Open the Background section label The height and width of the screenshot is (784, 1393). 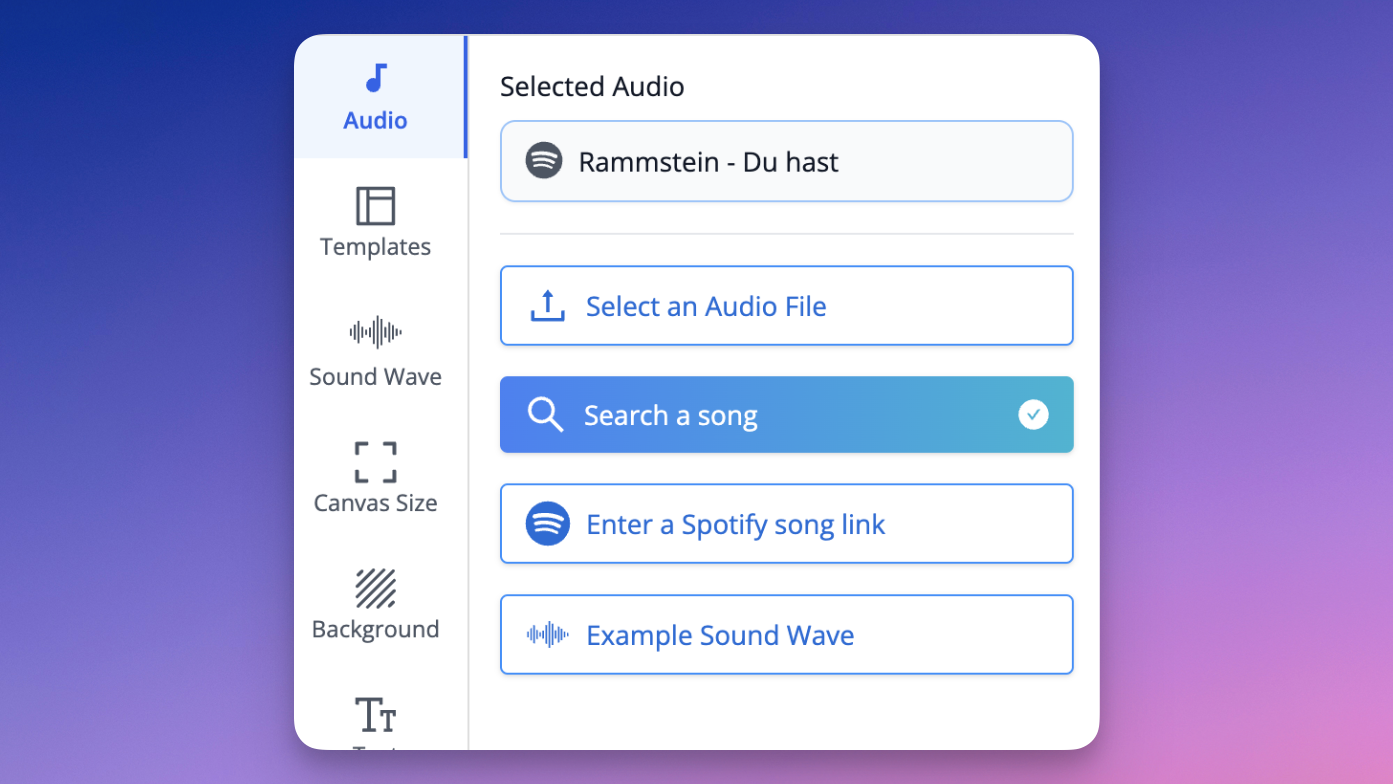pyautogui.click(x=376, y=629)
